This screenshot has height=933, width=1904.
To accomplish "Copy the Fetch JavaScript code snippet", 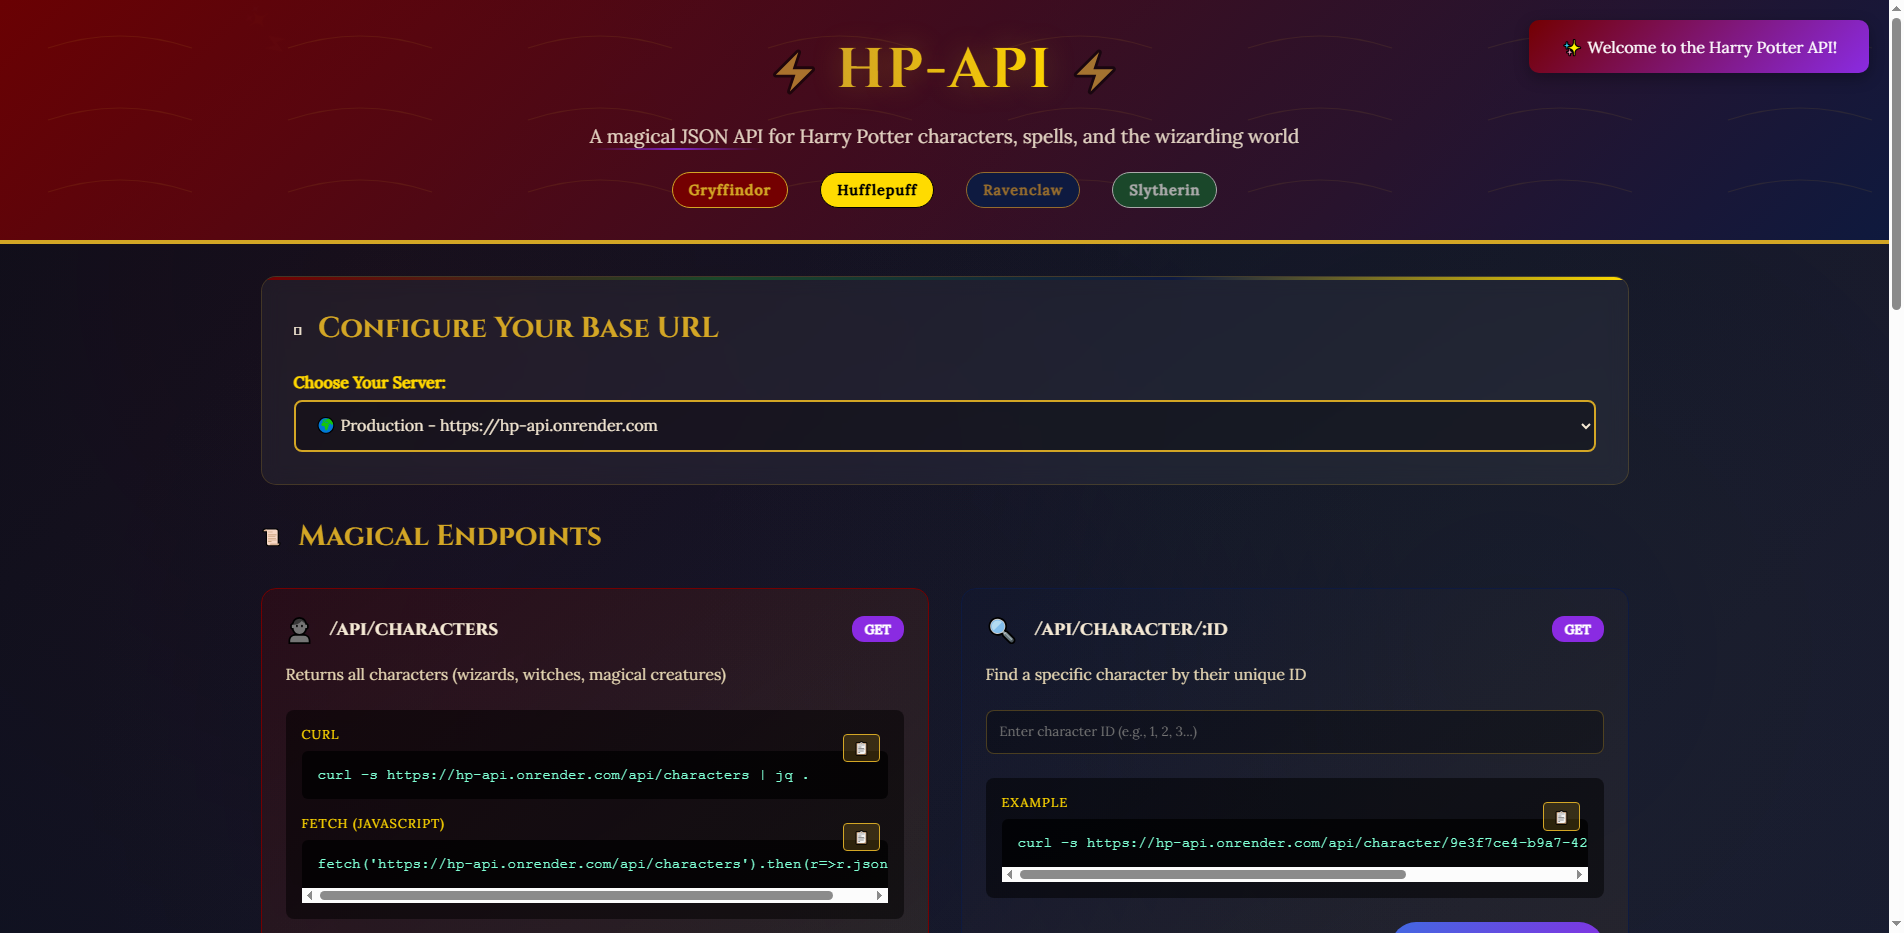I will pyautogui.click(x=860, y=836).
